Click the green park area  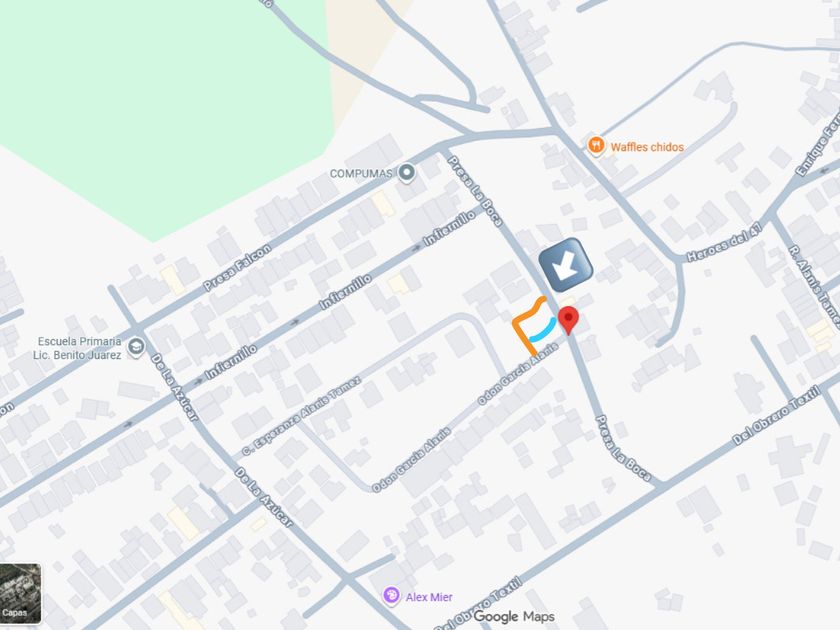tap(161, 107)
